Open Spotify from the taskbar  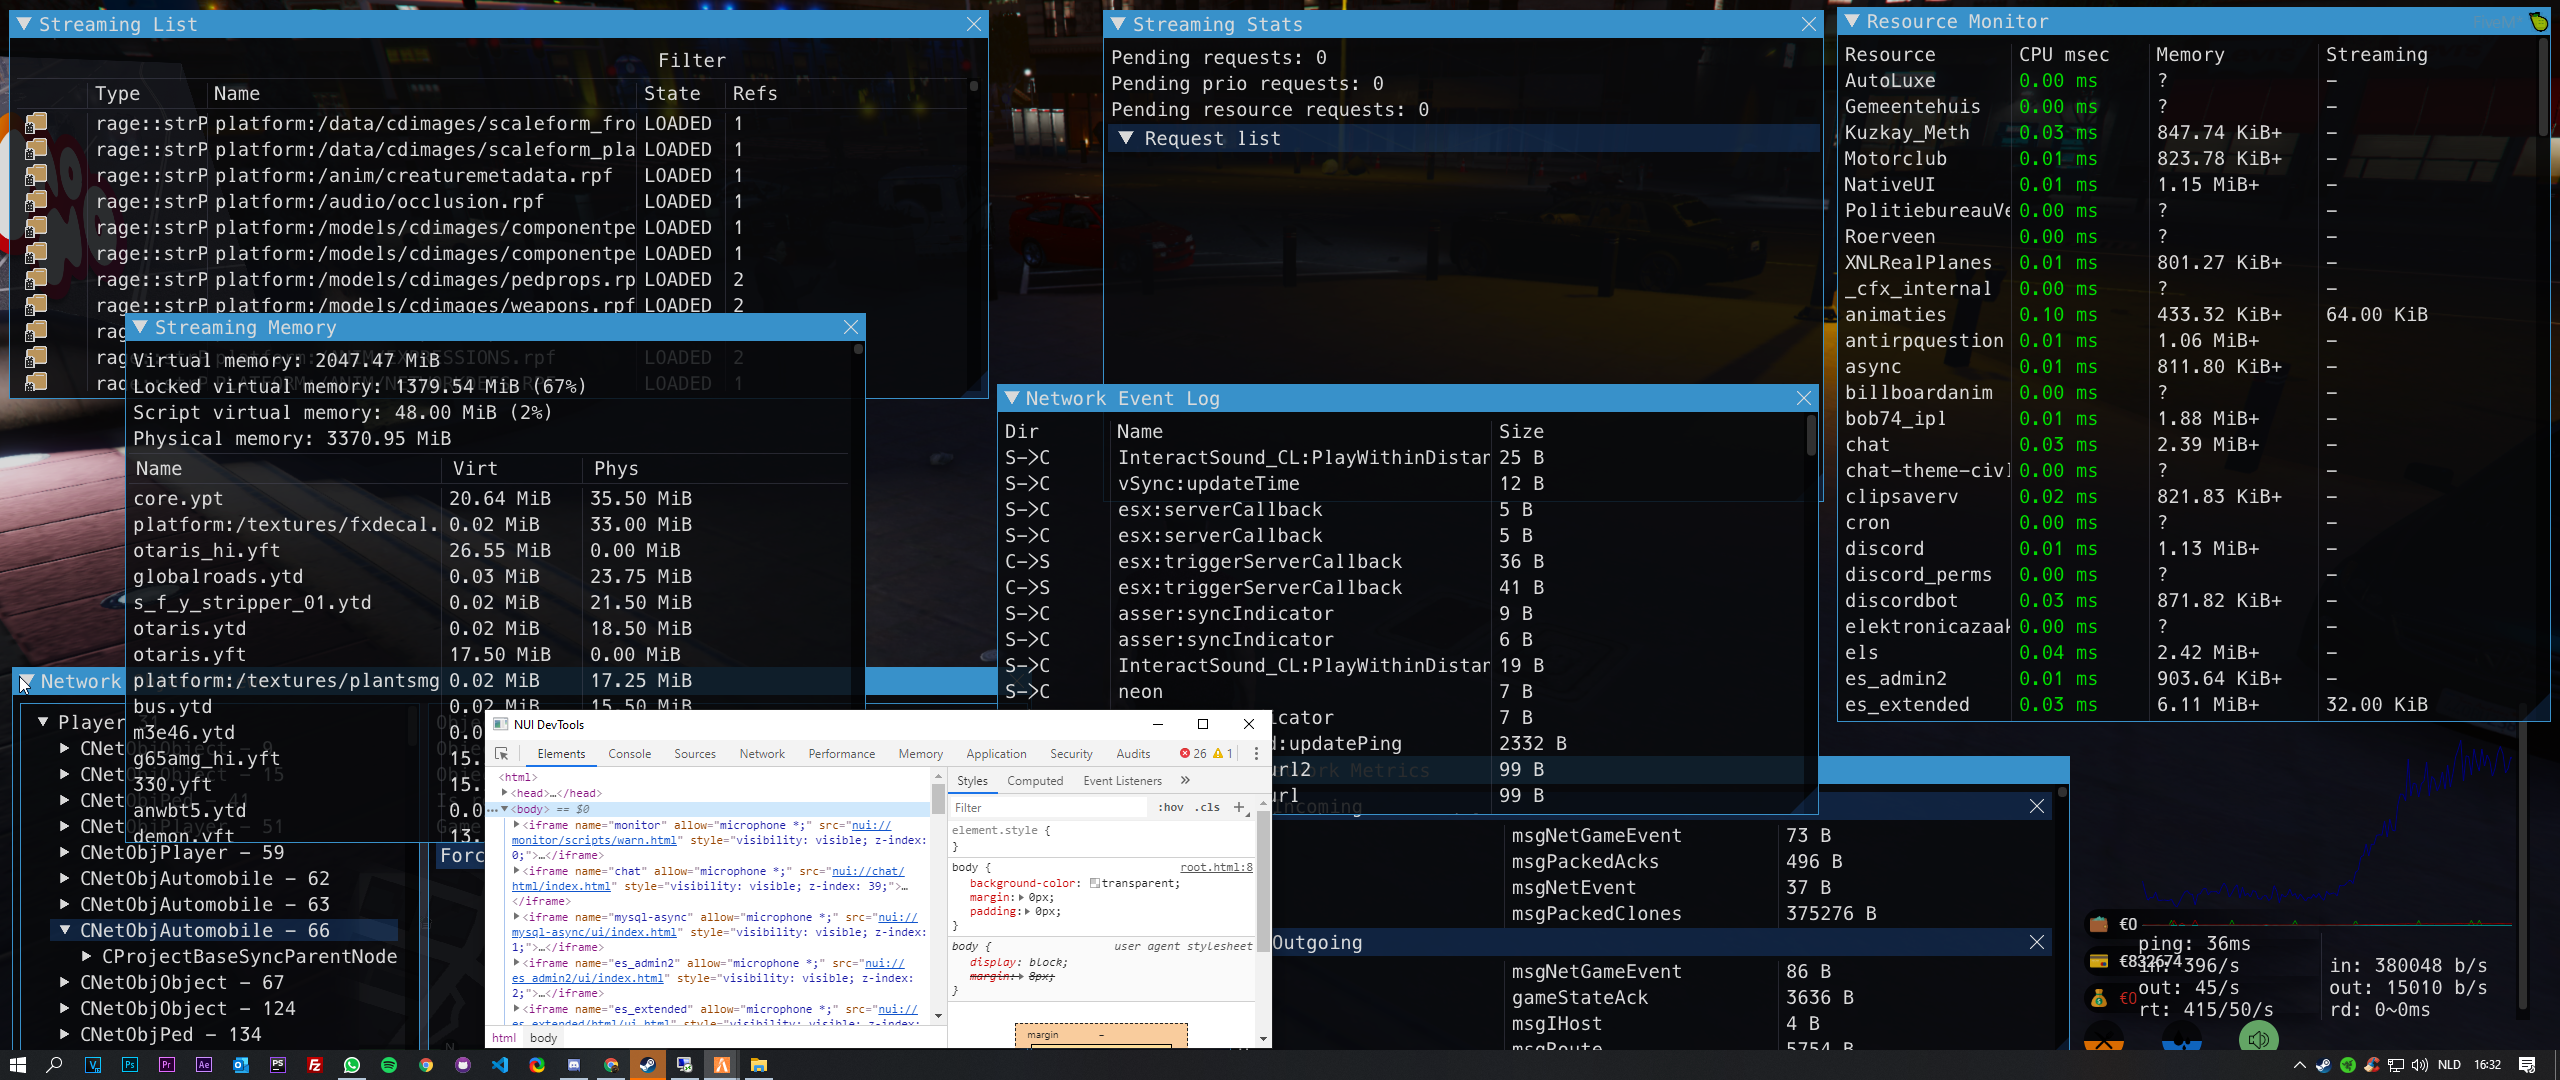[389, 1065]
